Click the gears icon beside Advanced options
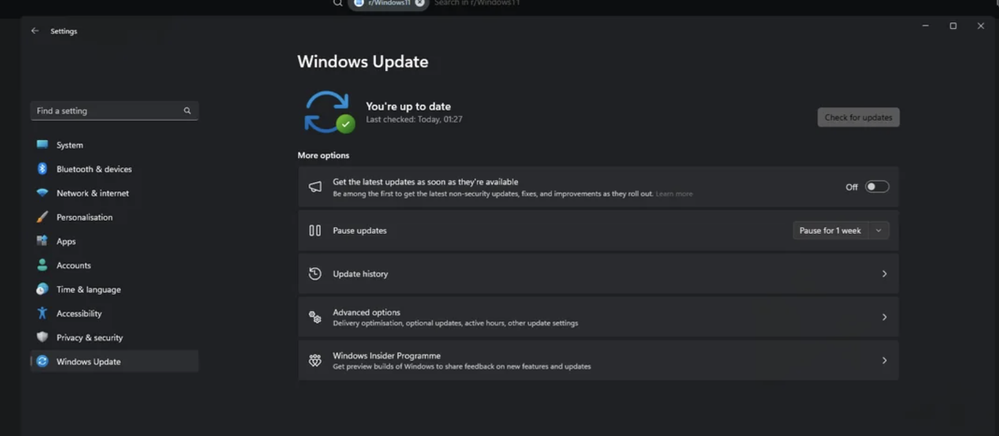This screenshot has width=999, height=436. pos(315,317)
